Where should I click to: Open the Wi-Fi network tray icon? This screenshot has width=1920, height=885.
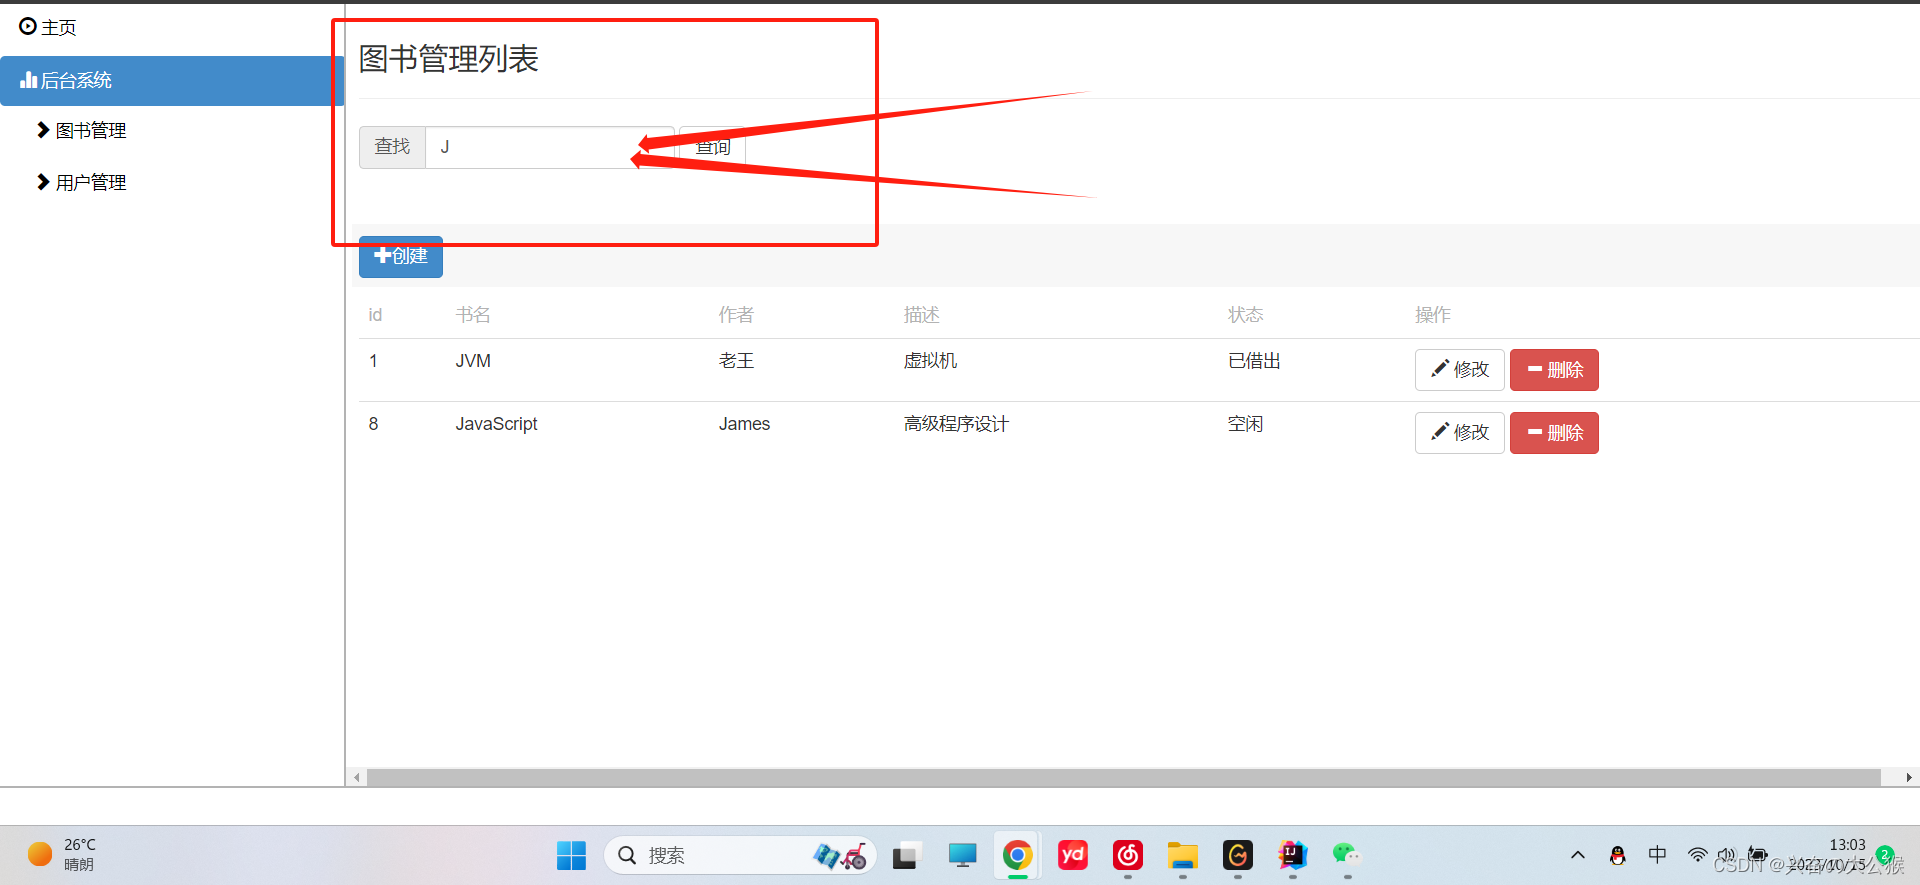(x=1698, y=855)
